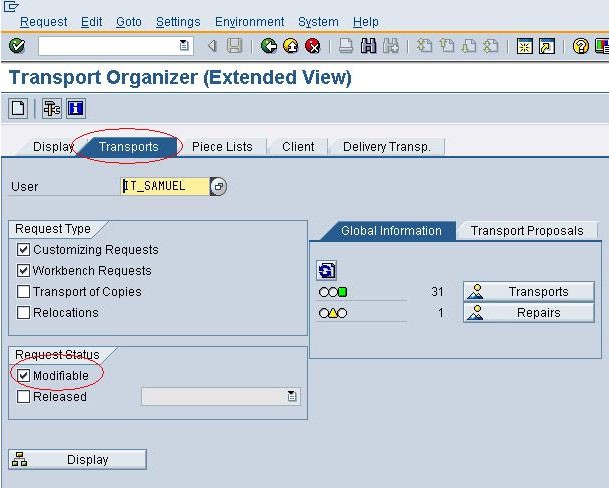Click the Refresh icon in Global Information
Screen dimensions: 609x488
[x=326, y=270]
